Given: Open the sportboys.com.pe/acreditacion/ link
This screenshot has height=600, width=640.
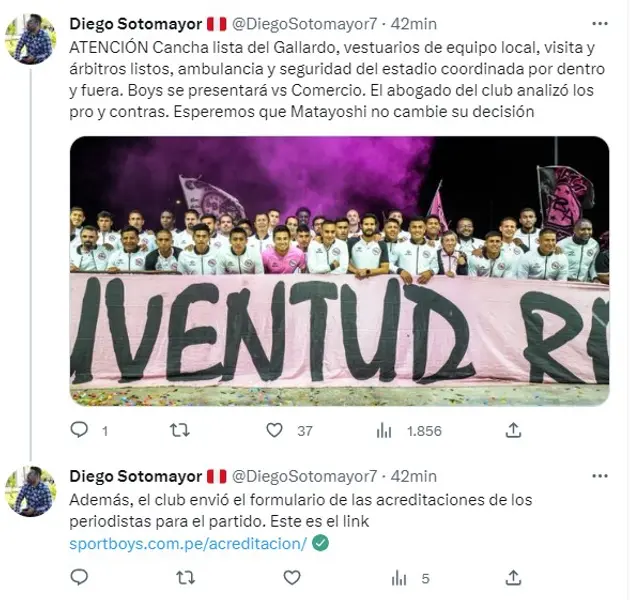Looking at the screenshot, I should [188, 544].
